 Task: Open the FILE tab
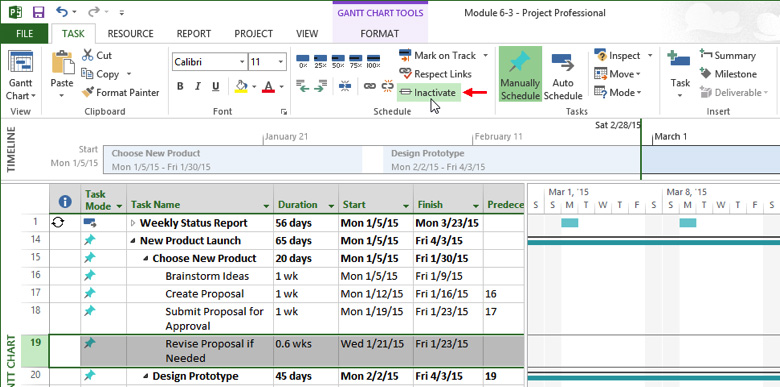click(24, 34)
